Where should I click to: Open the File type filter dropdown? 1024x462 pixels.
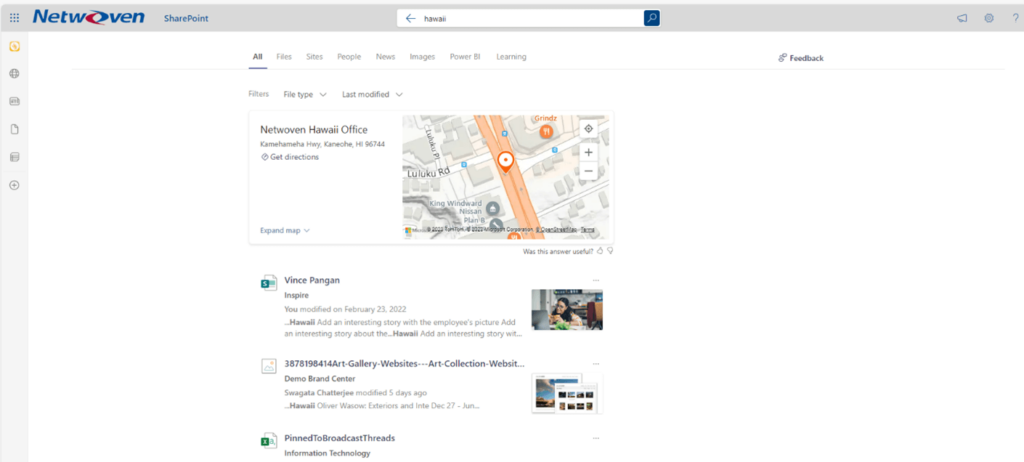click(x=305, y=95)
